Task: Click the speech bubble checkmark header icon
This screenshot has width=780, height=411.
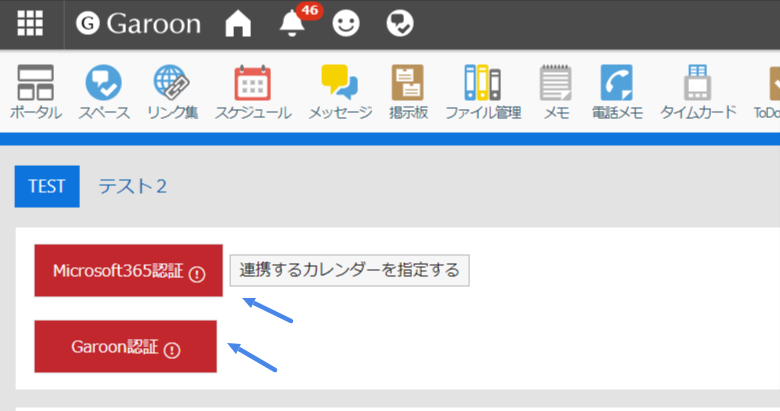Action: click(400, 23)
